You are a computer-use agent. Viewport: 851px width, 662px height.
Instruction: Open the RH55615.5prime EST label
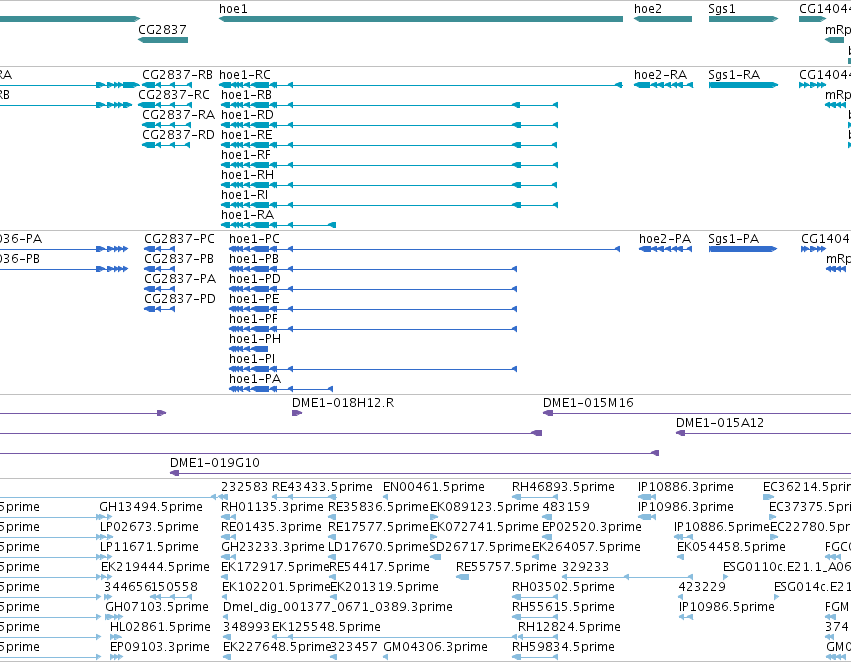tap(563, 607)
